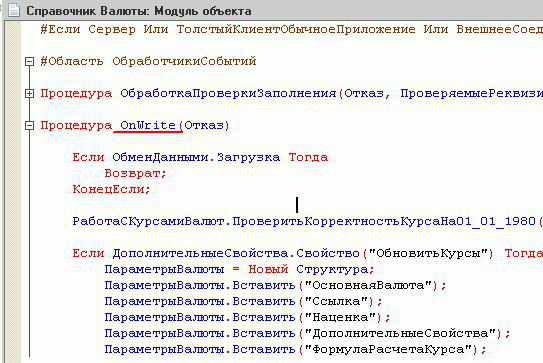This screenshot has height=363, width=543.
Task: Expand the ОбработкаПроверкиЗаполнения procedure
Action: tap(29, 94)
